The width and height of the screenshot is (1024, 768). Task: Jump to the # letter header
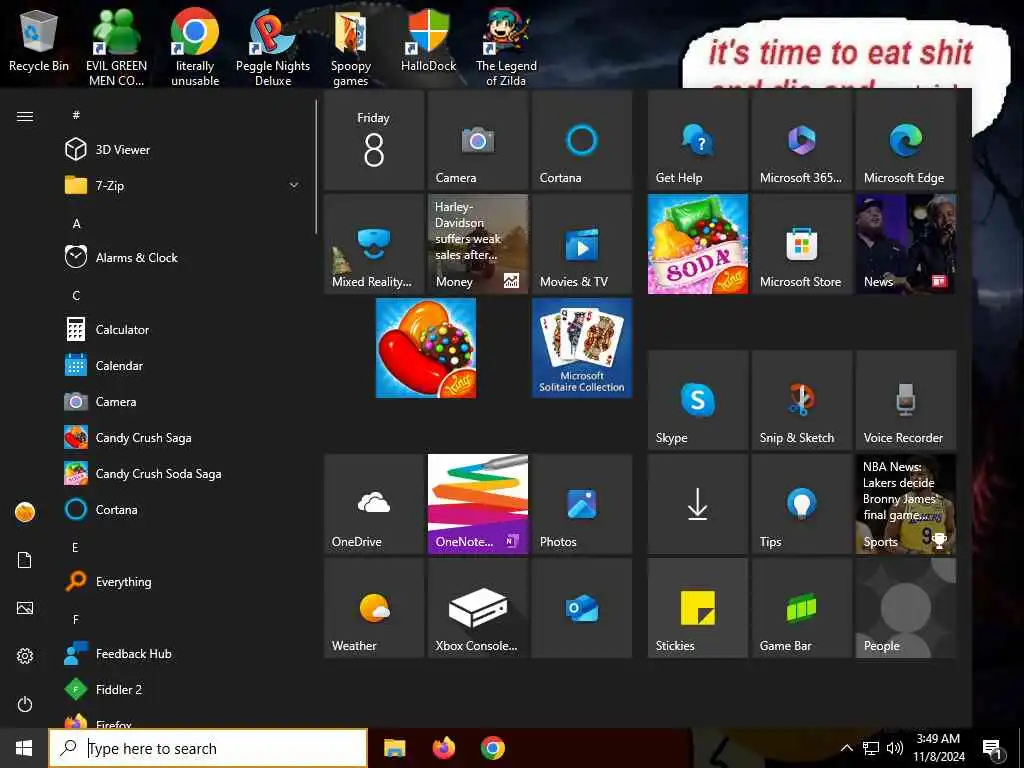(76, 115)
